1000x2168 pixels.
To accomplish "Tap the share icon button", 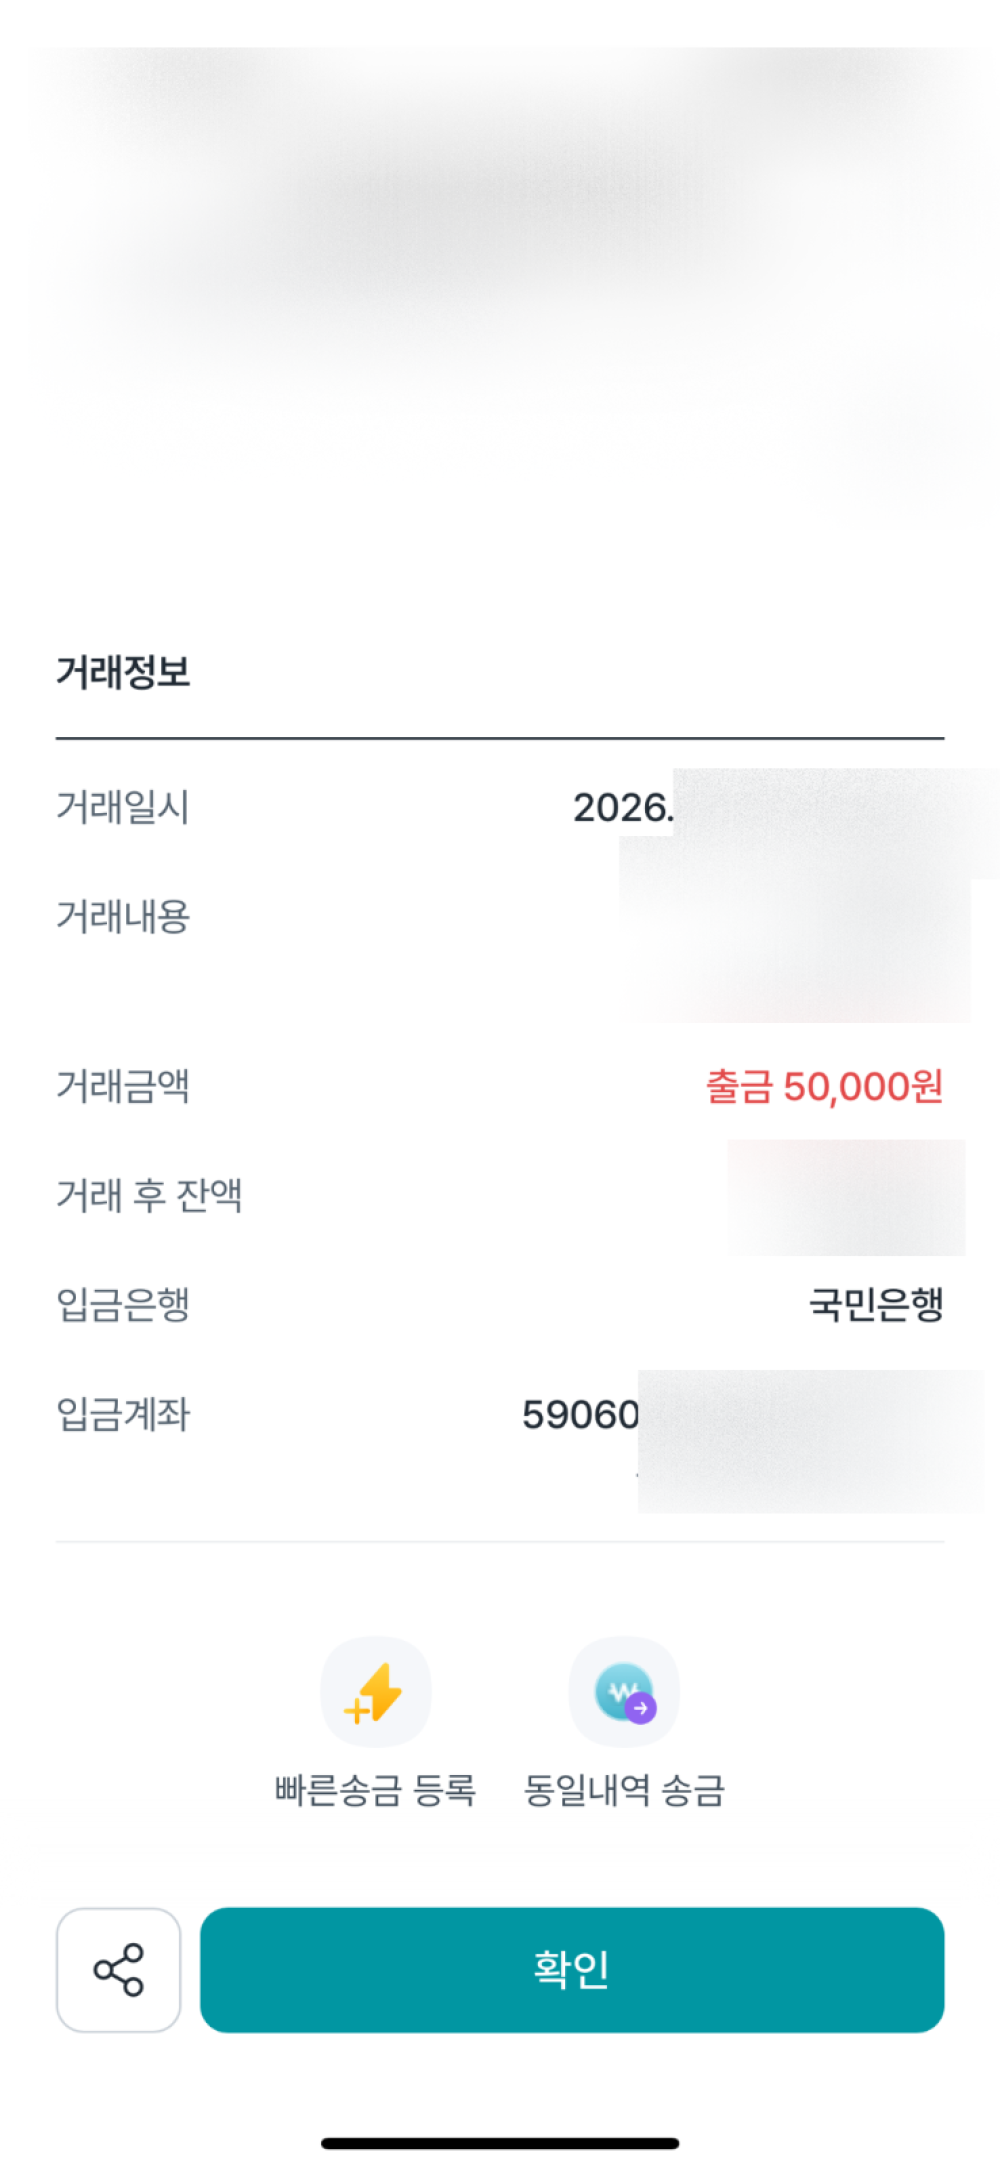I will click(x=118, y=1969).
